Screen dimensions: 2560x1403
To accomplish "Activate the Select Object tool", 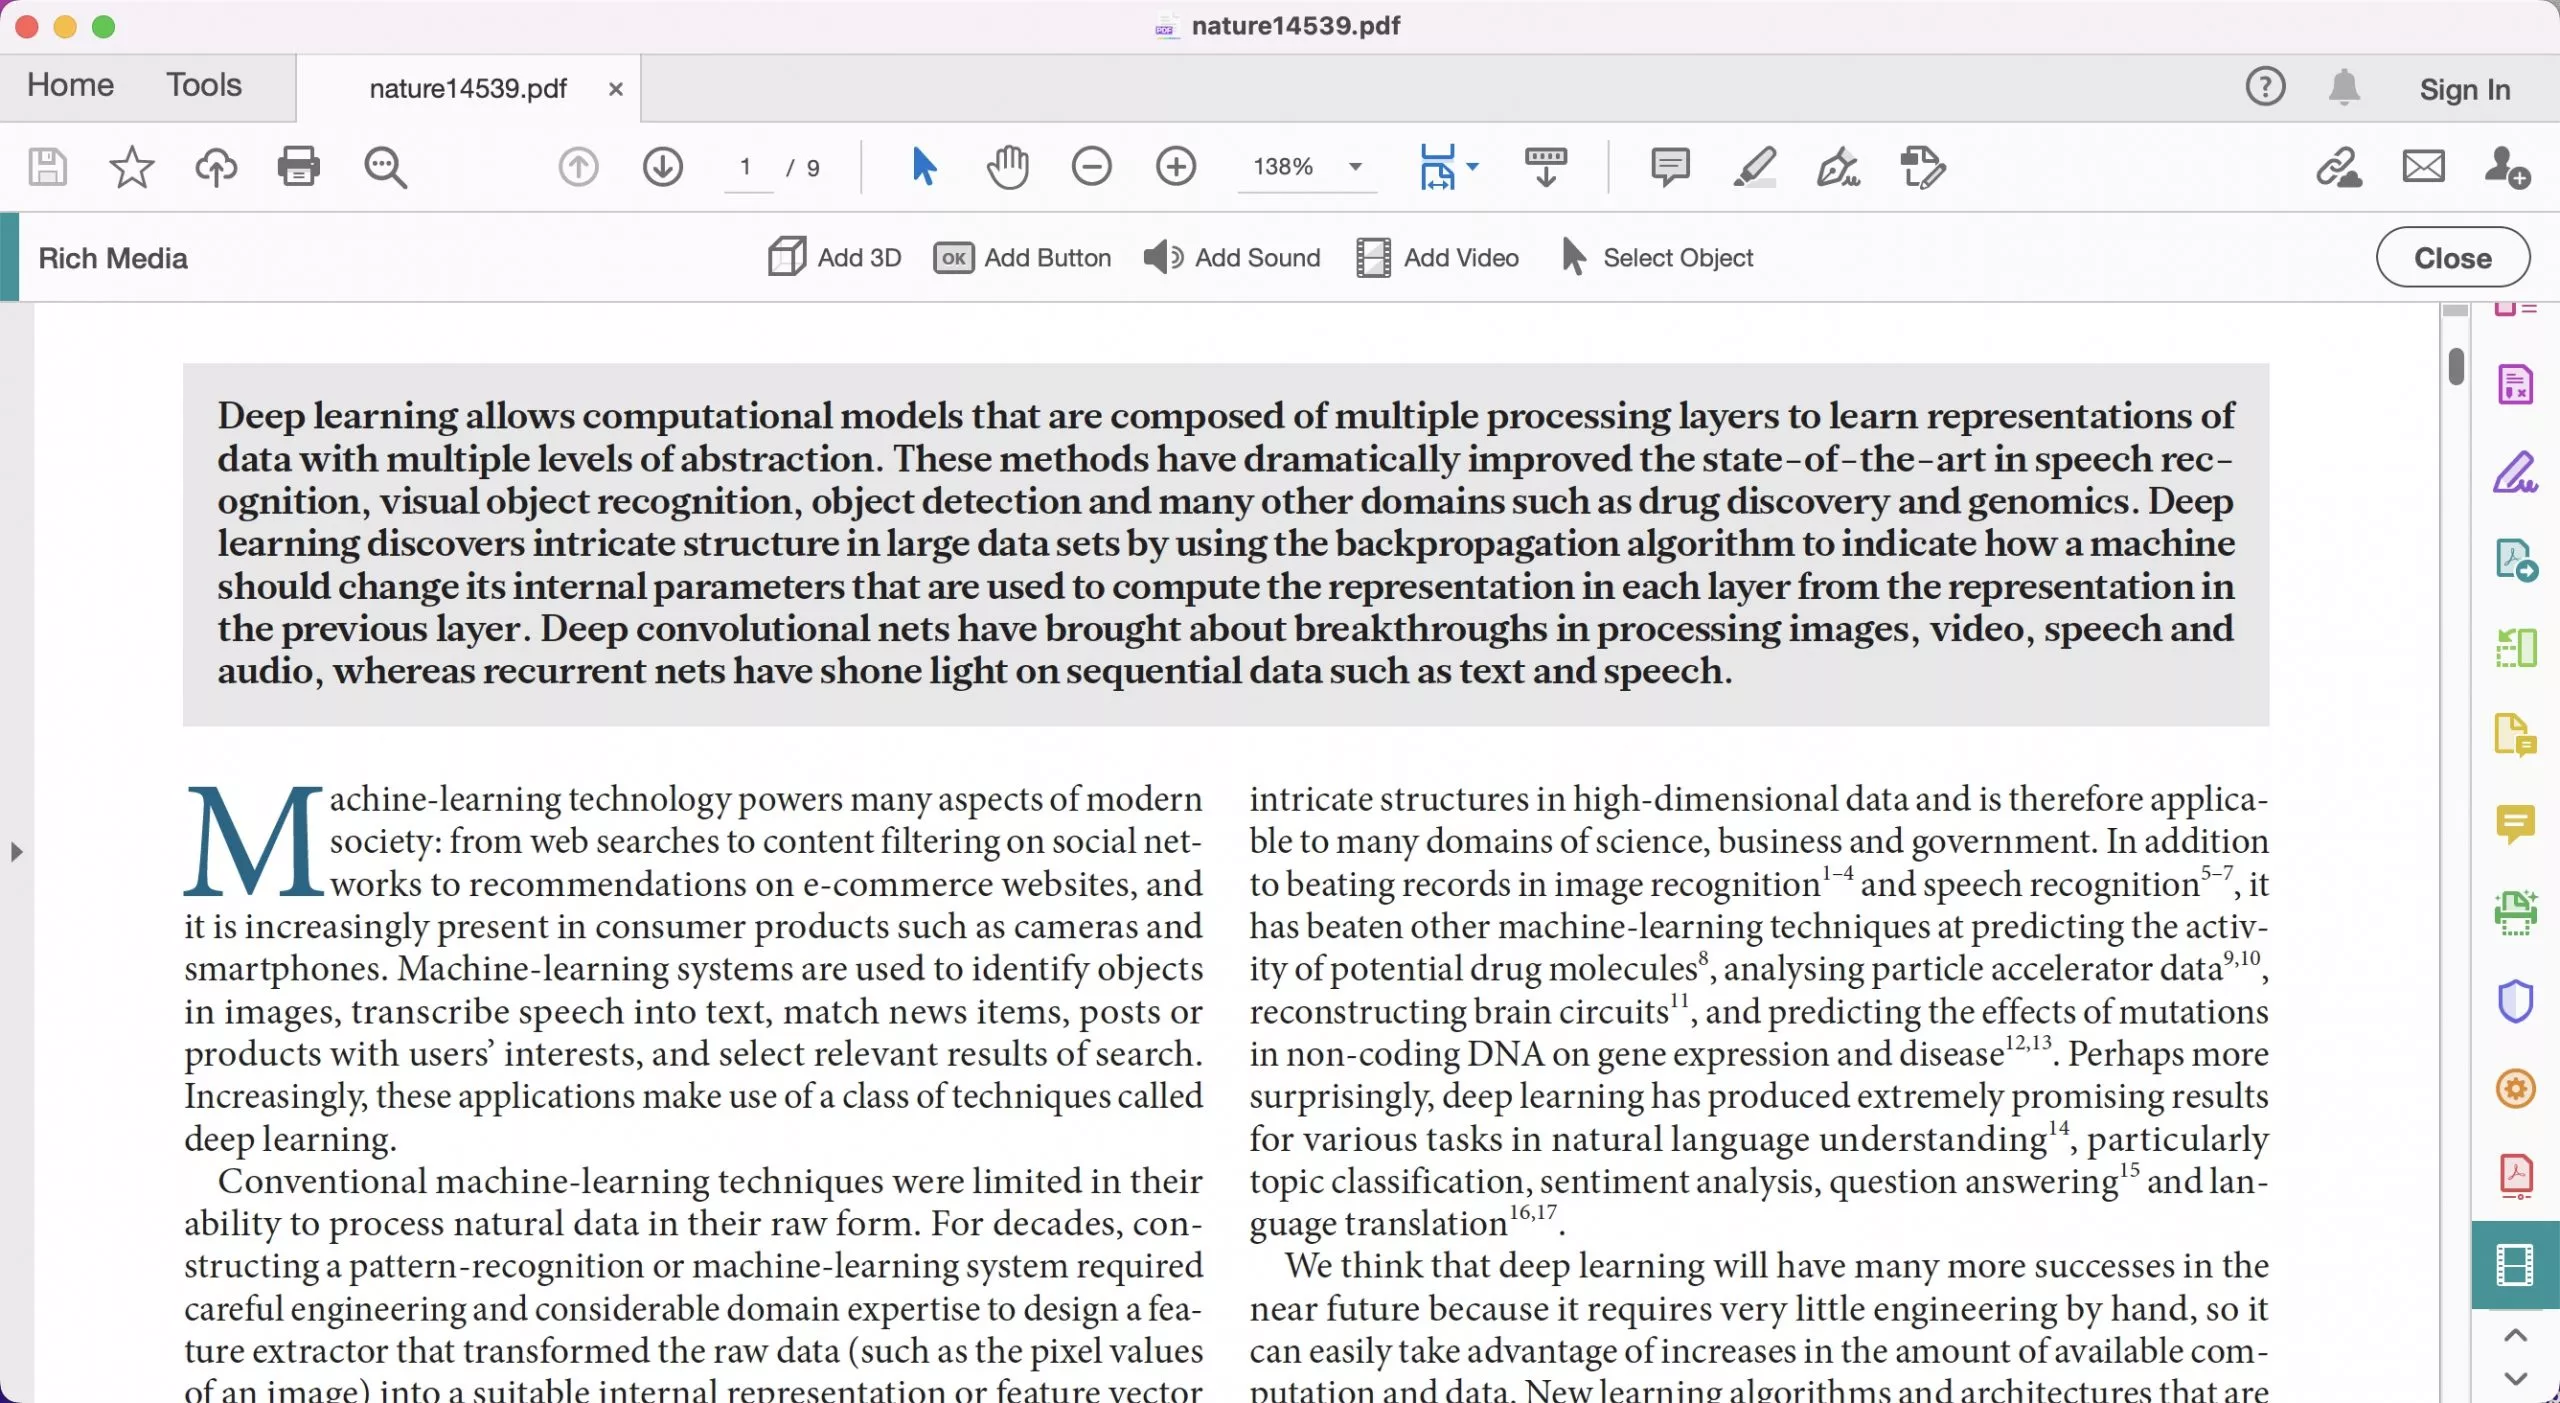I will (1654, 257).
